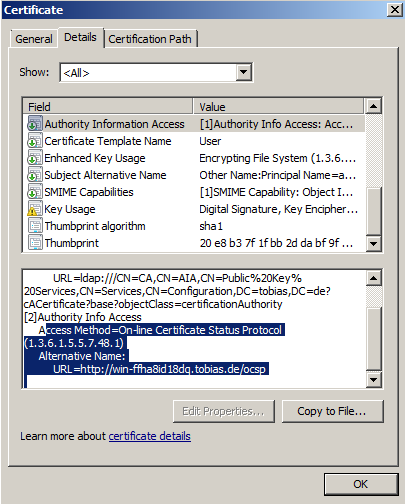Click the details pane scroll up arrow
This screenshot has width=405, height=504.
pyautogui.click(x=373, y=279)
